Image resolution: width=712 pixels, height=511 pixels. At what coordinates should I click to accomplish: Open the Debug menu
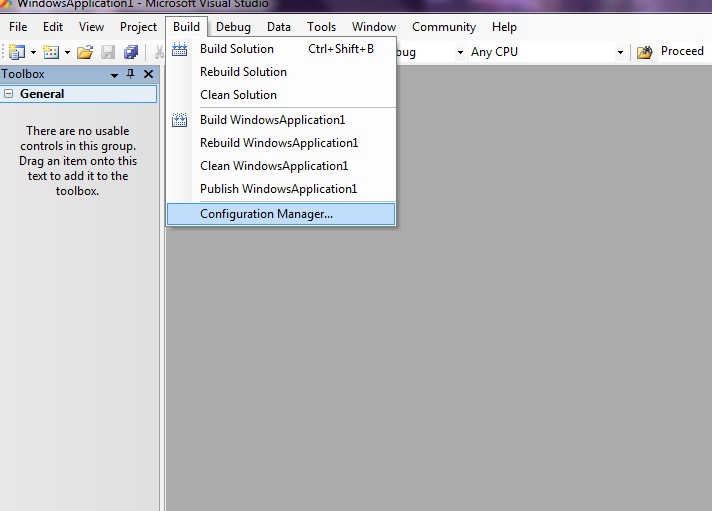(233, 27)
